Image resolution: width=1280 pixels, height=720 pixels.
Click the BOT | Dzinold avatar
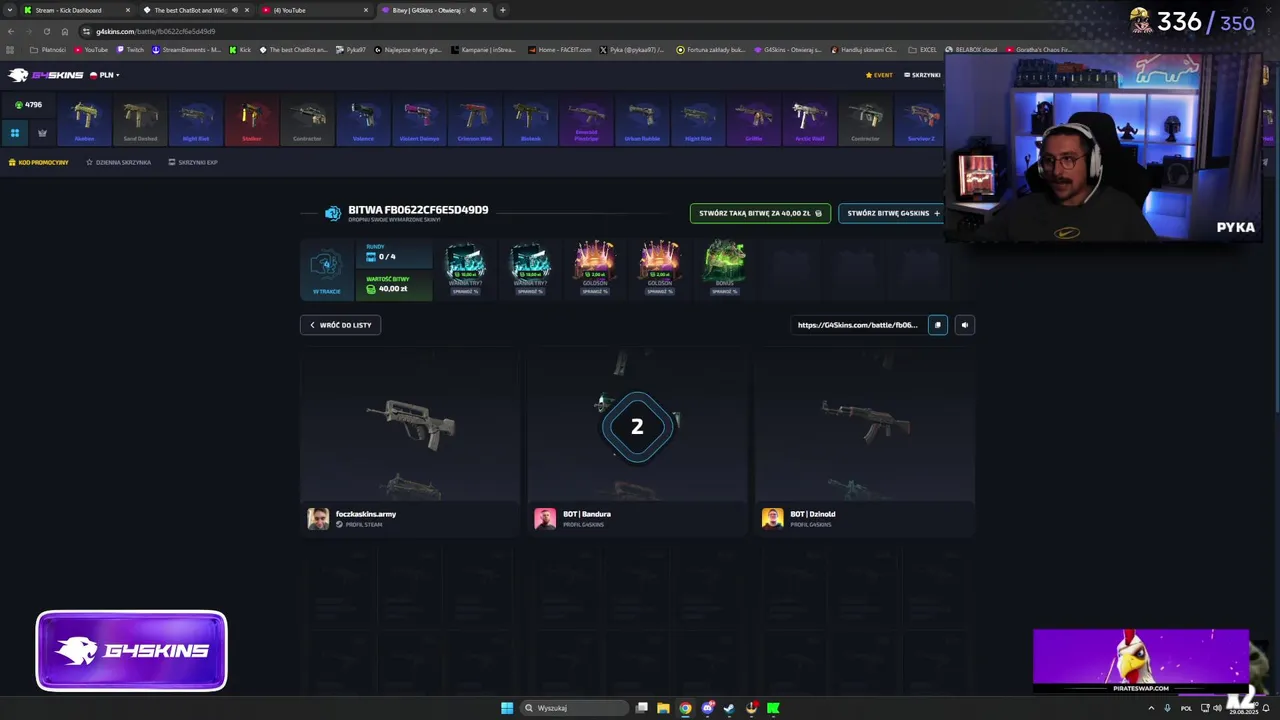(x=772, y=518)
